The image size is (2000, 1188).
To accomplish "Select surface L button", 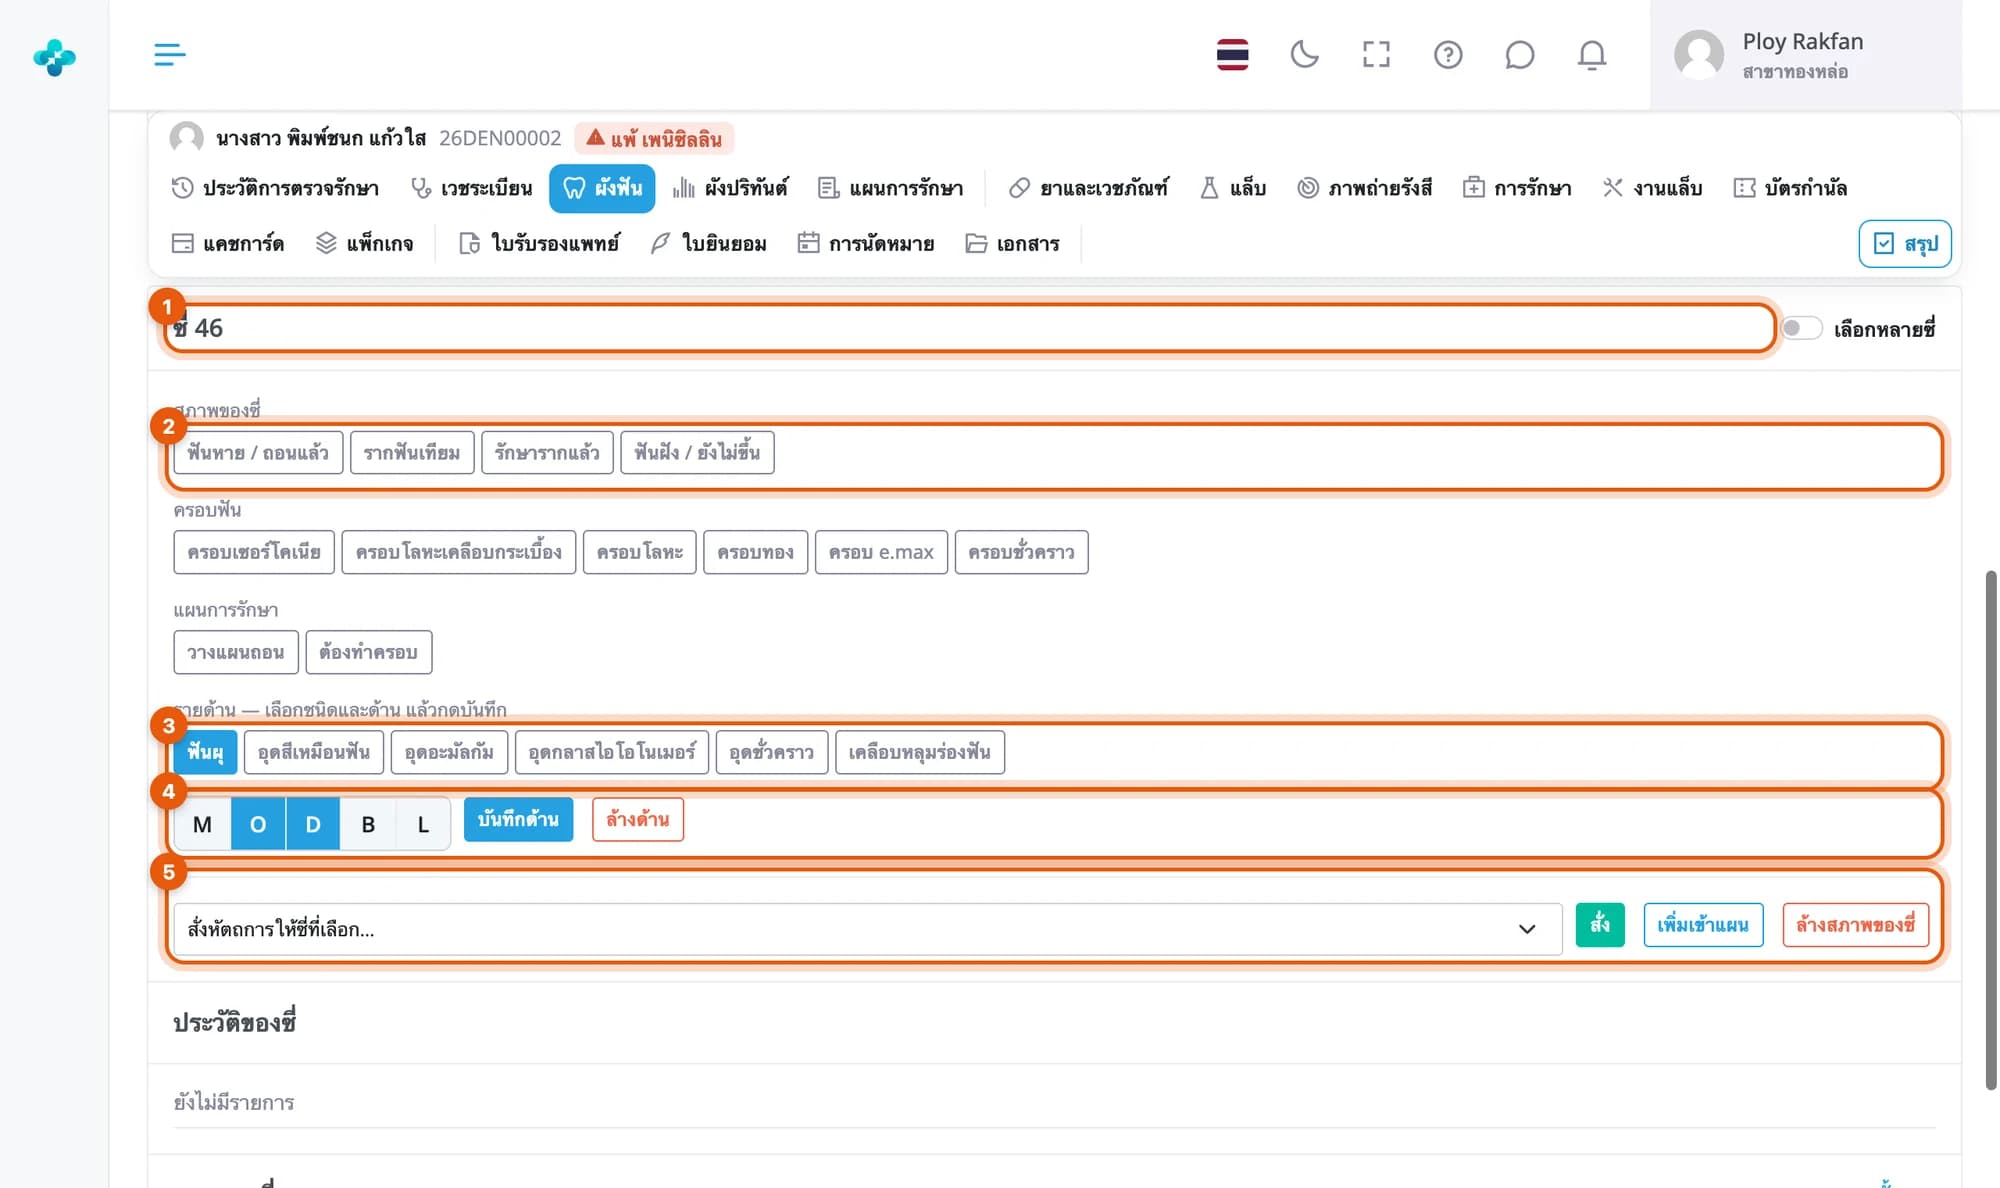I will (423, 824).
